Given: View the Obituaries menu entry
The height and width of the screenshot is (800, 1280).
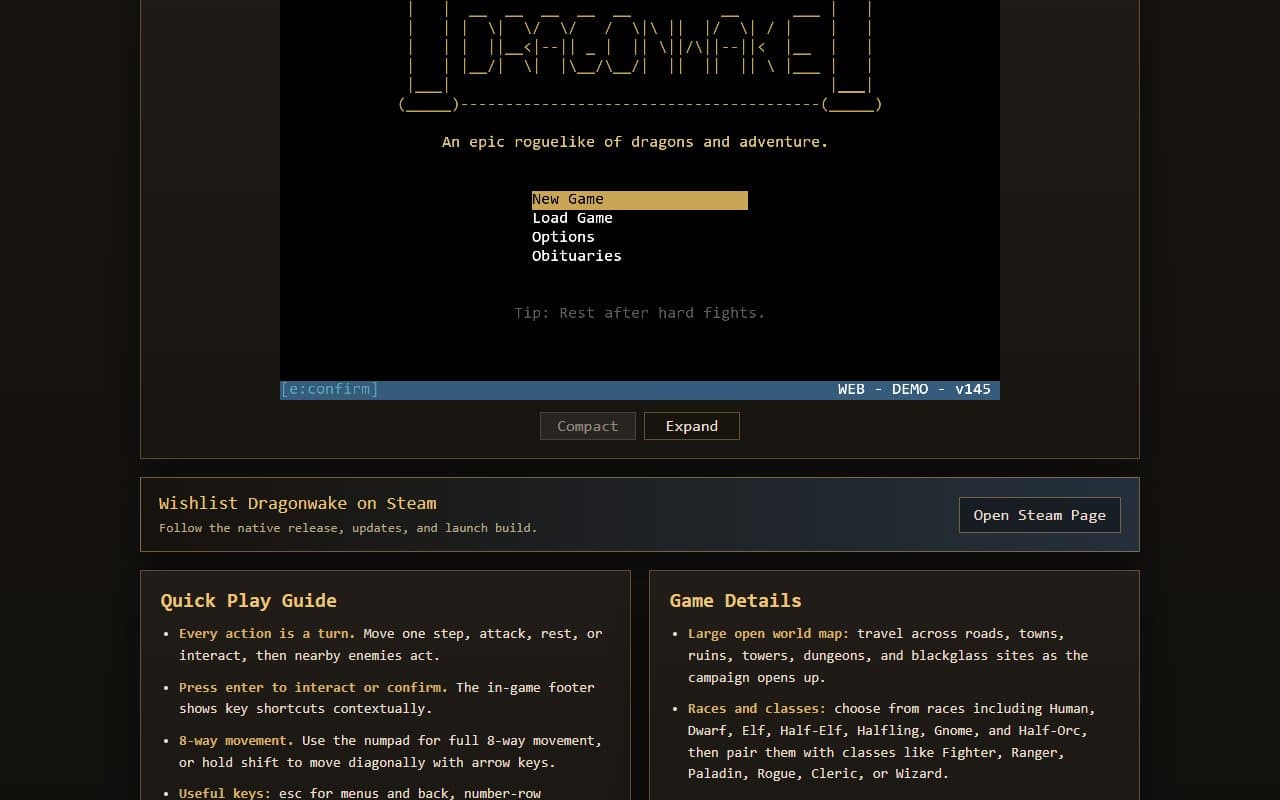Looking at the screenshot, I should (x=576, y=256).
